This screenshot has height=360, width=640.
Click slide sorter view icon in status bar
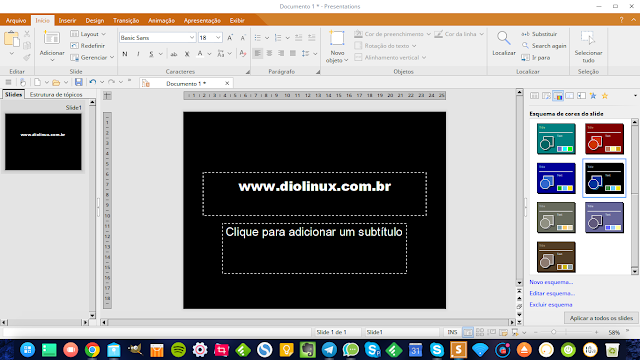click(x=480, y=332)
